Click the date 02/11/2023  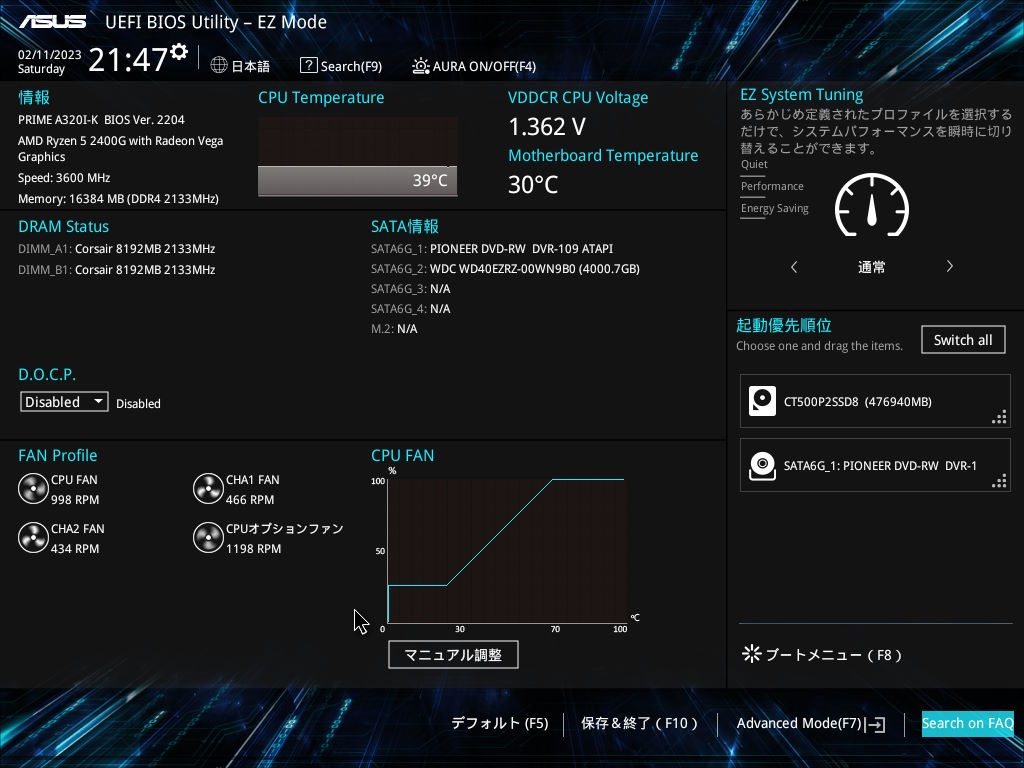tap(50, 55)
